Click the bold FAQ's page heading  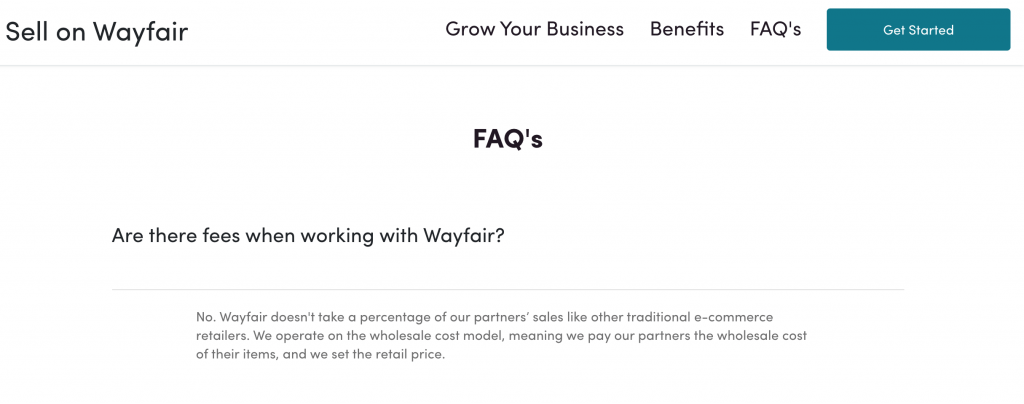(x=507, y=139)
